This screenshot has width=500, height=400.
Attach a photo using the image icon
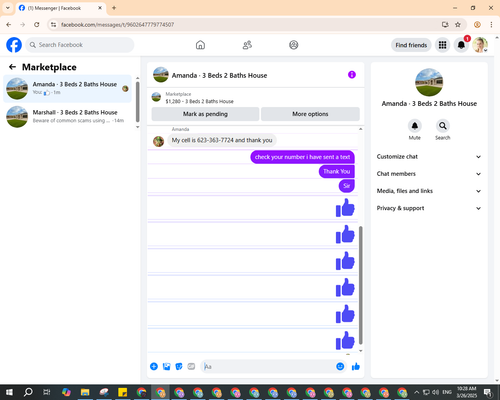point(166,367)
